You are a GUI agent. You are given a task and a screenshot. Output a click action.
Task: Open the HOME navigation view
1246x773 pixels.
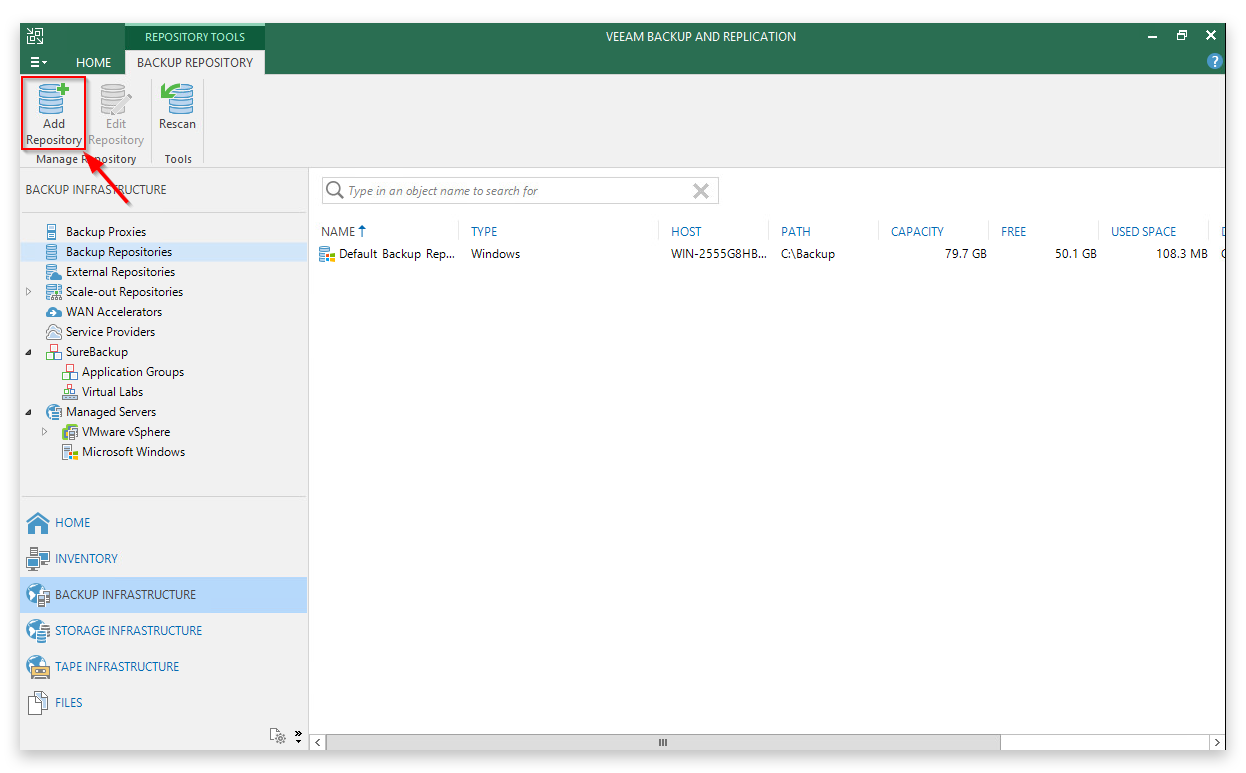click(x=163, y=523)
